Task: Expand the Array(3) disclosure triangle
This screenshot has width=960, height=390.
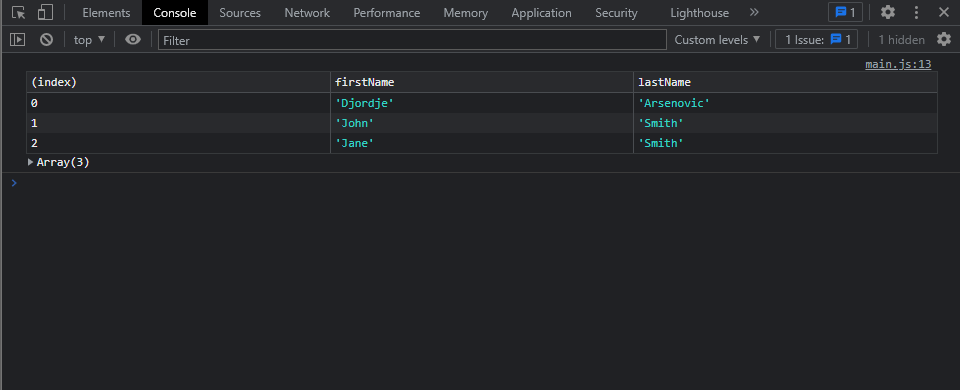Action: (31, 162)
